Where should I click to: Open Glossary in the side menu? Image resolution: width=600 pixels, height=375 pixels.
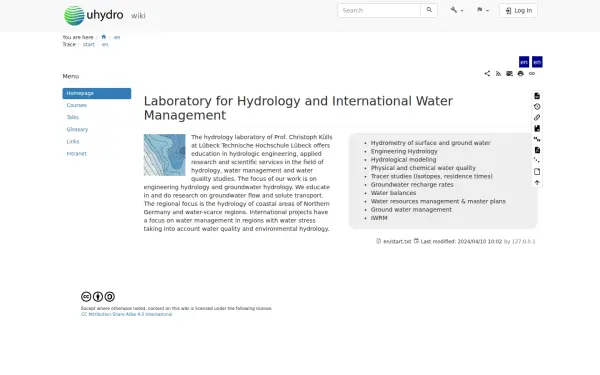pyautogui.click(x=77, y=129)
